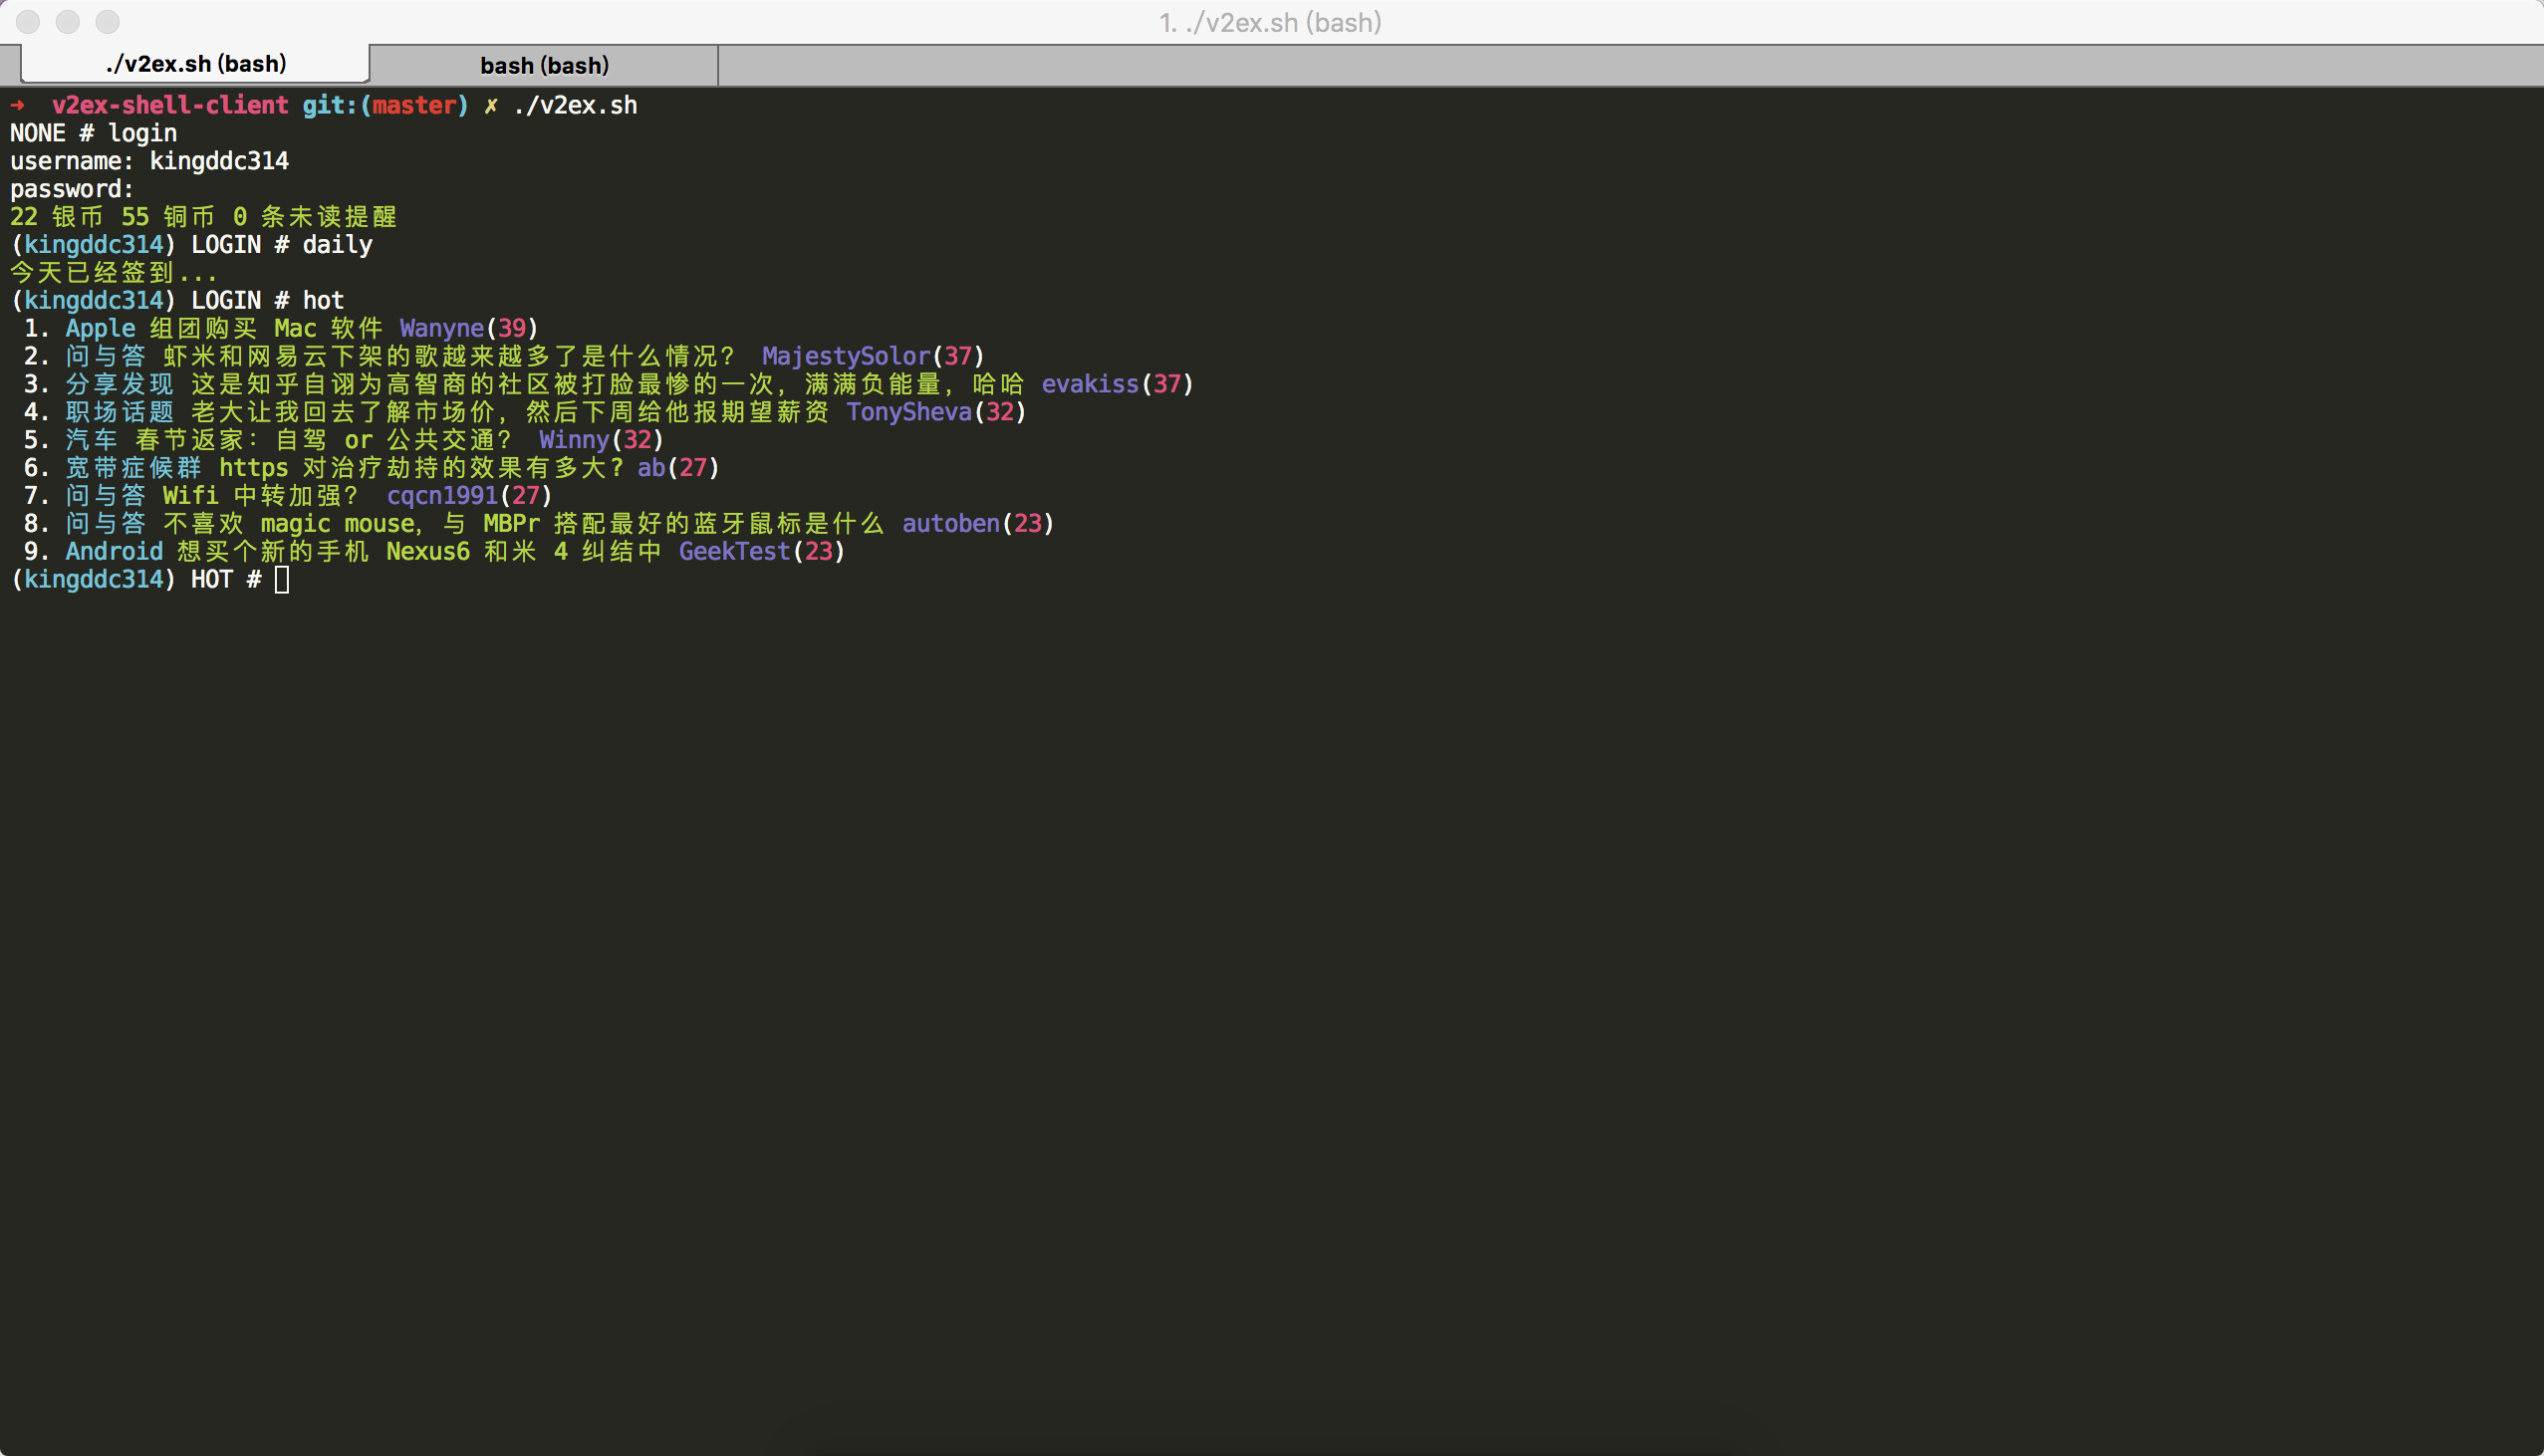Click username evakiss in third entry
The width and height of the screenshot is (2544, 1456).
pyautogui.click(x=1089, y=384)
